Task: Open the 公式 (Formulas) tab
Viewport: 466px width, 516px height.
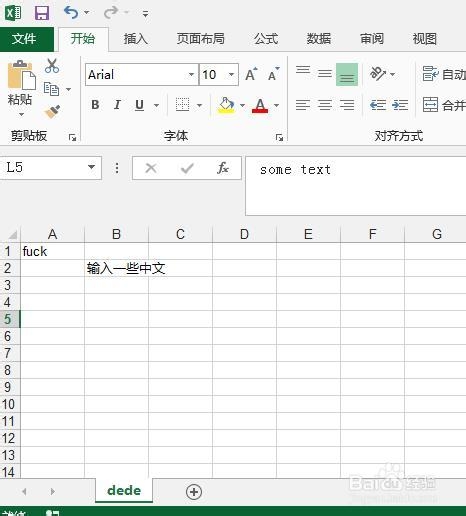Action: click(x=266, y=39)
